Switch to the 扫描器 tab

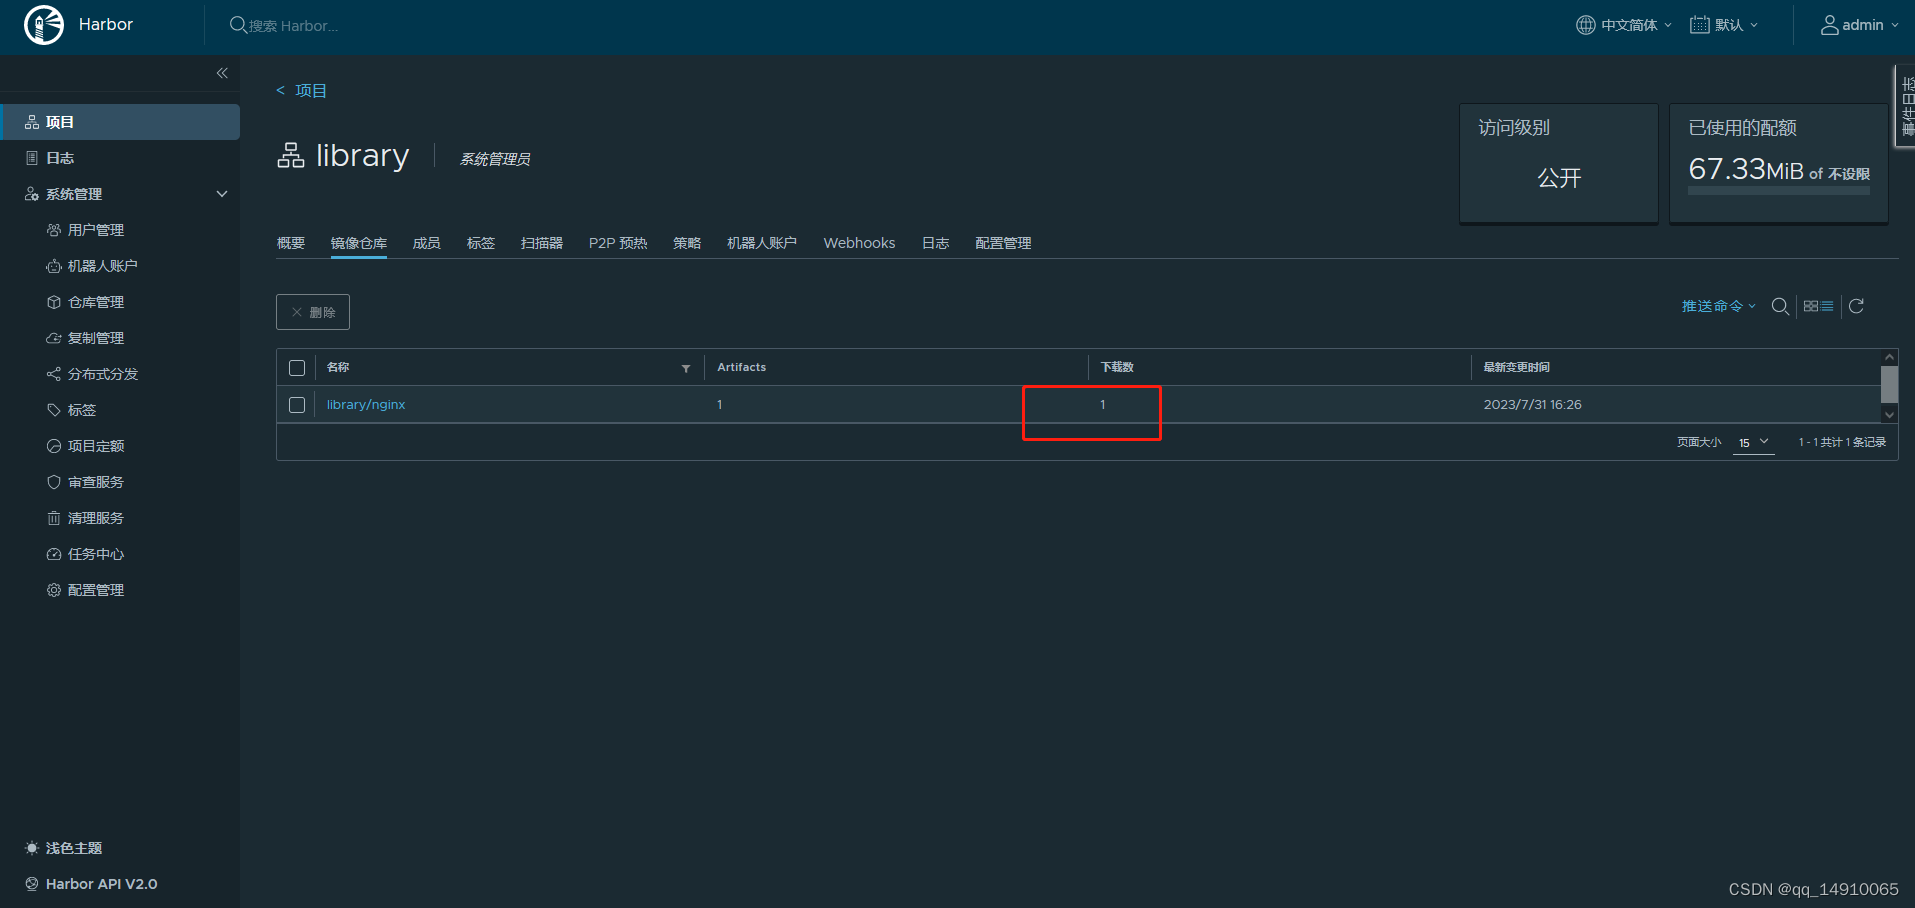pyautogui.click(x=542, y=243)
